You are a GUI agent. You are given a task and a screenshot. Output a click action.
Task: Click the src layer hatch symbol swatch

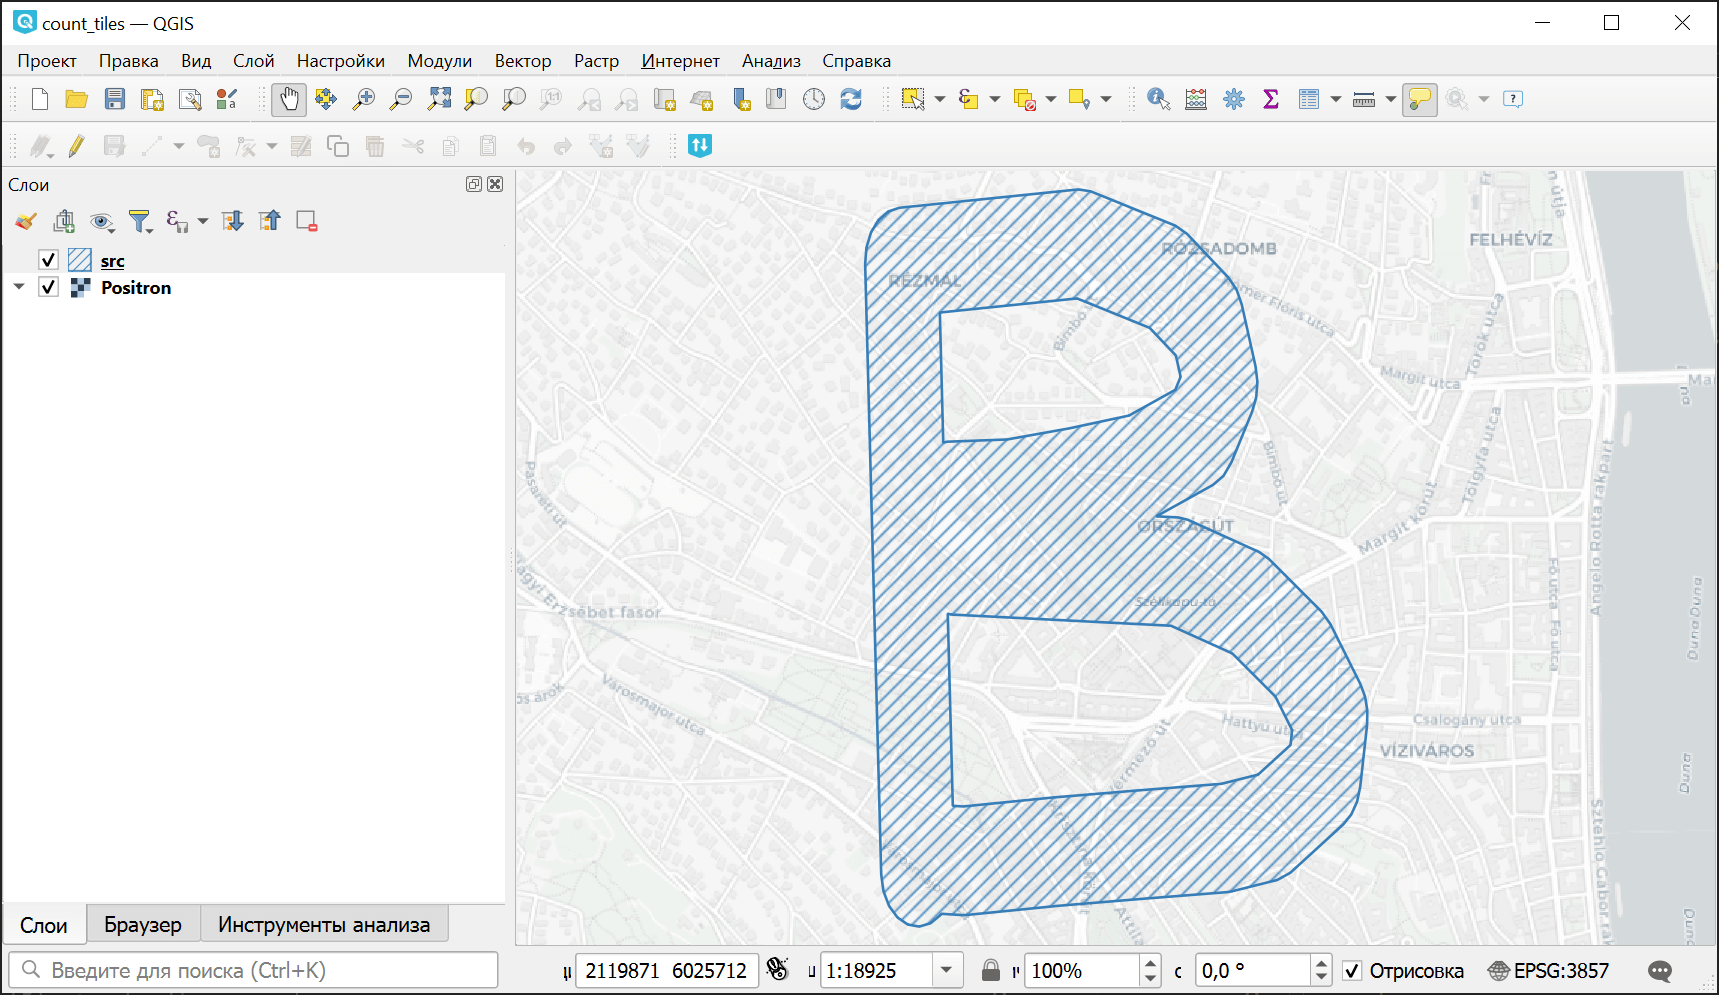click(x=80, y=260)
